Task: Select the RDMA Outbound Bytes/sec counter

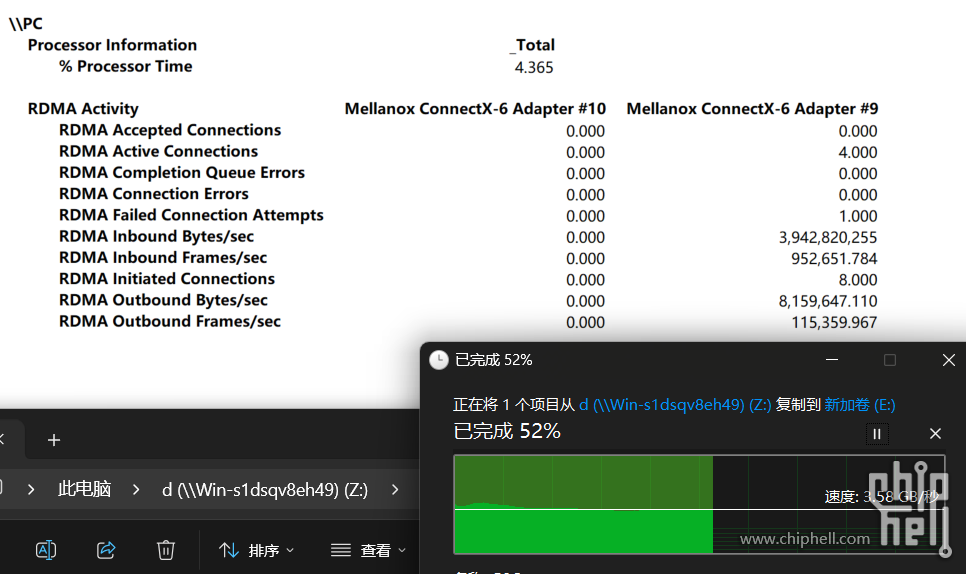Action: [x=163, y=300]
